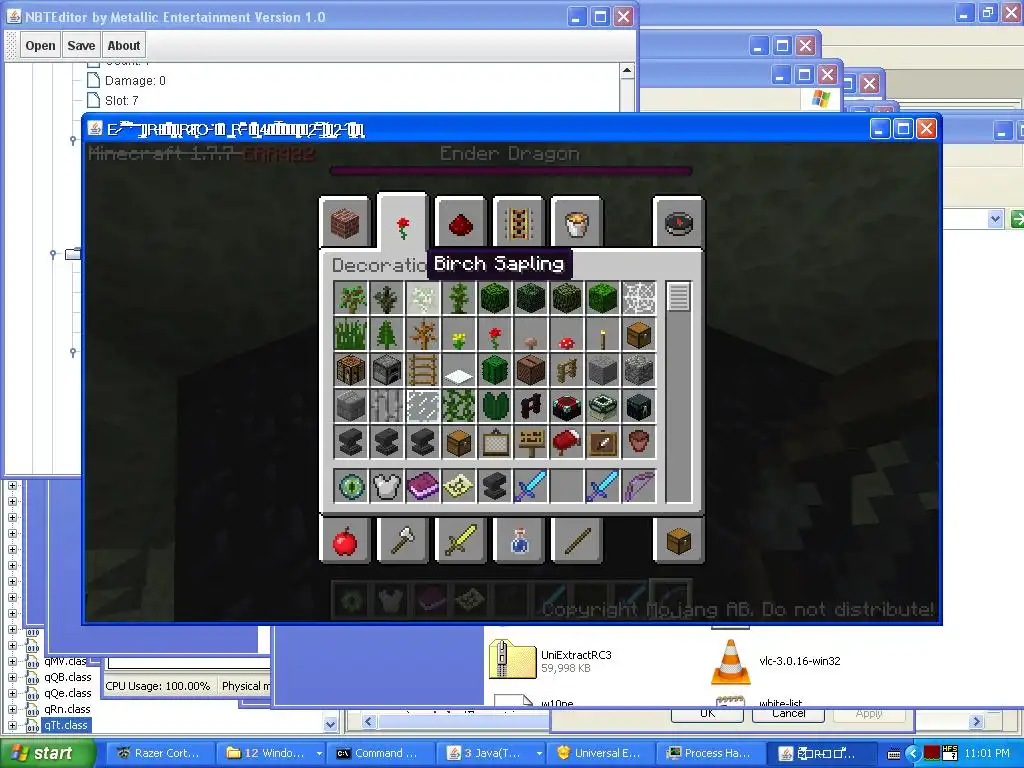Select the 'Slot: 7' tree row
Screen dimensions: 1024x768
pos(113,101)
